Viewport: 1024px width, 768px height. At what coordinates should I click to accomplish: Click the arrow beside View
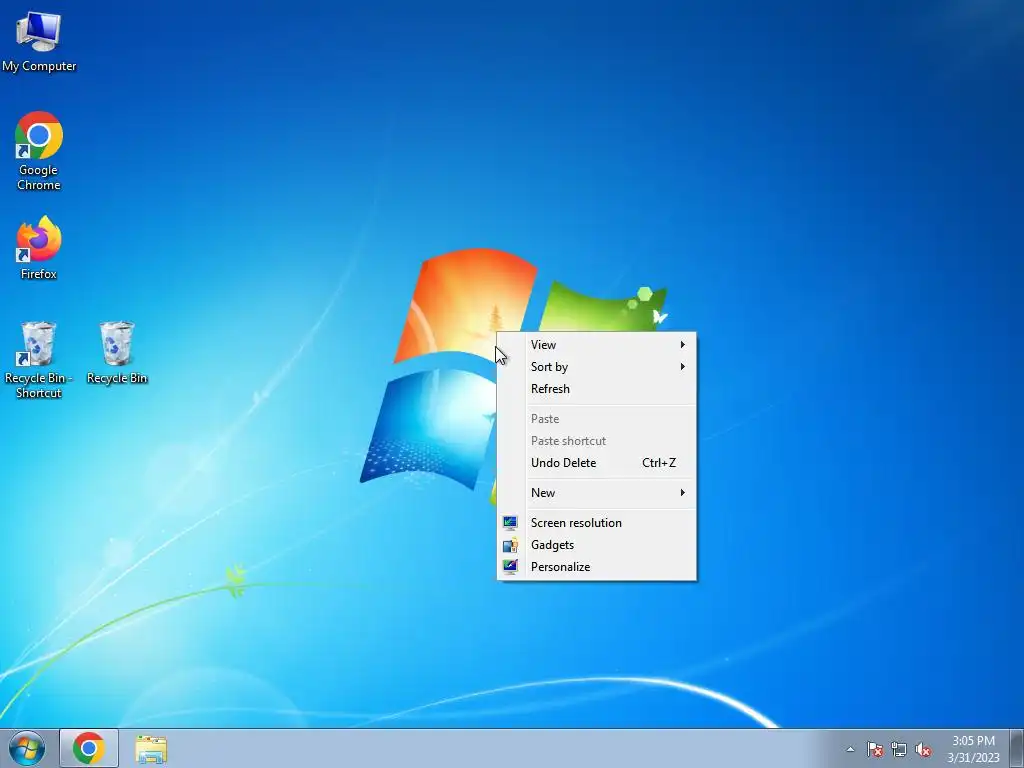click(682, 345)
